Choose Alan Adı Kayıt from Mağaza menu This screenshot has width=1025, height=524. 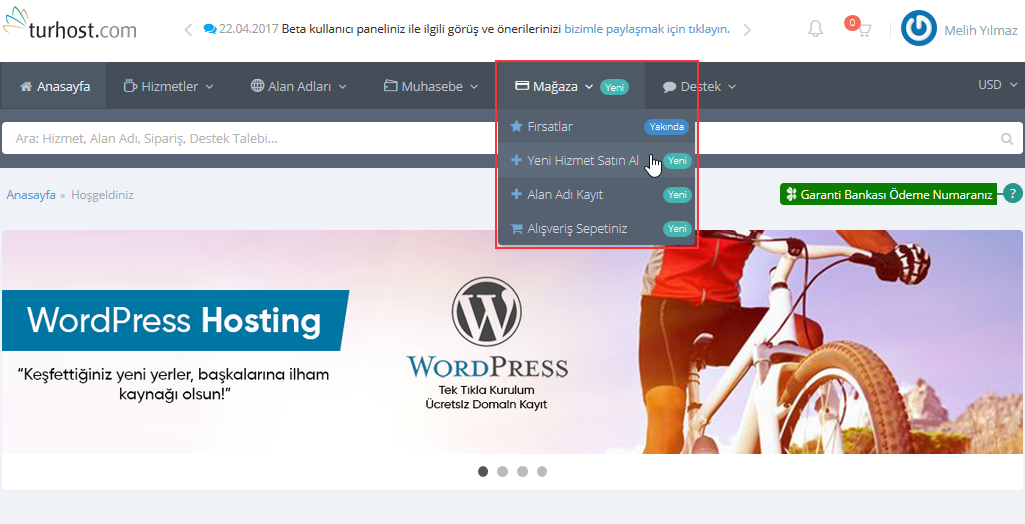pyautogui.click(x=564, y=194)
